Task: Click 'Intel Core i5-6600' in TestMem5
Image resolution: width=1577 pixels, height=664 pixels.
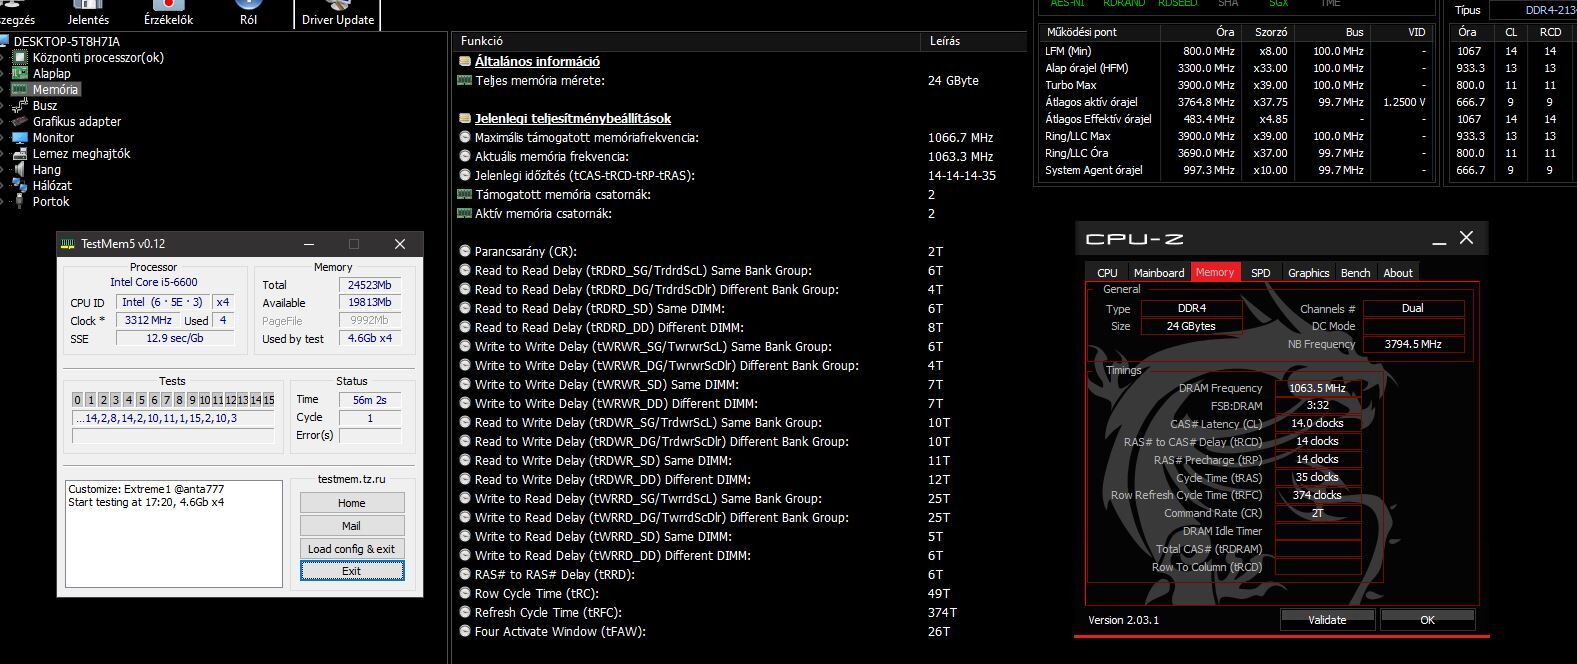Action: (x=154, y=282)
